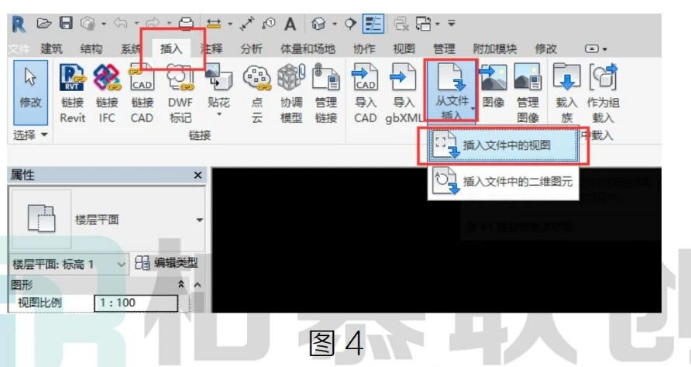Open Manage Images (管理图像) icon

tap(528, 94)
